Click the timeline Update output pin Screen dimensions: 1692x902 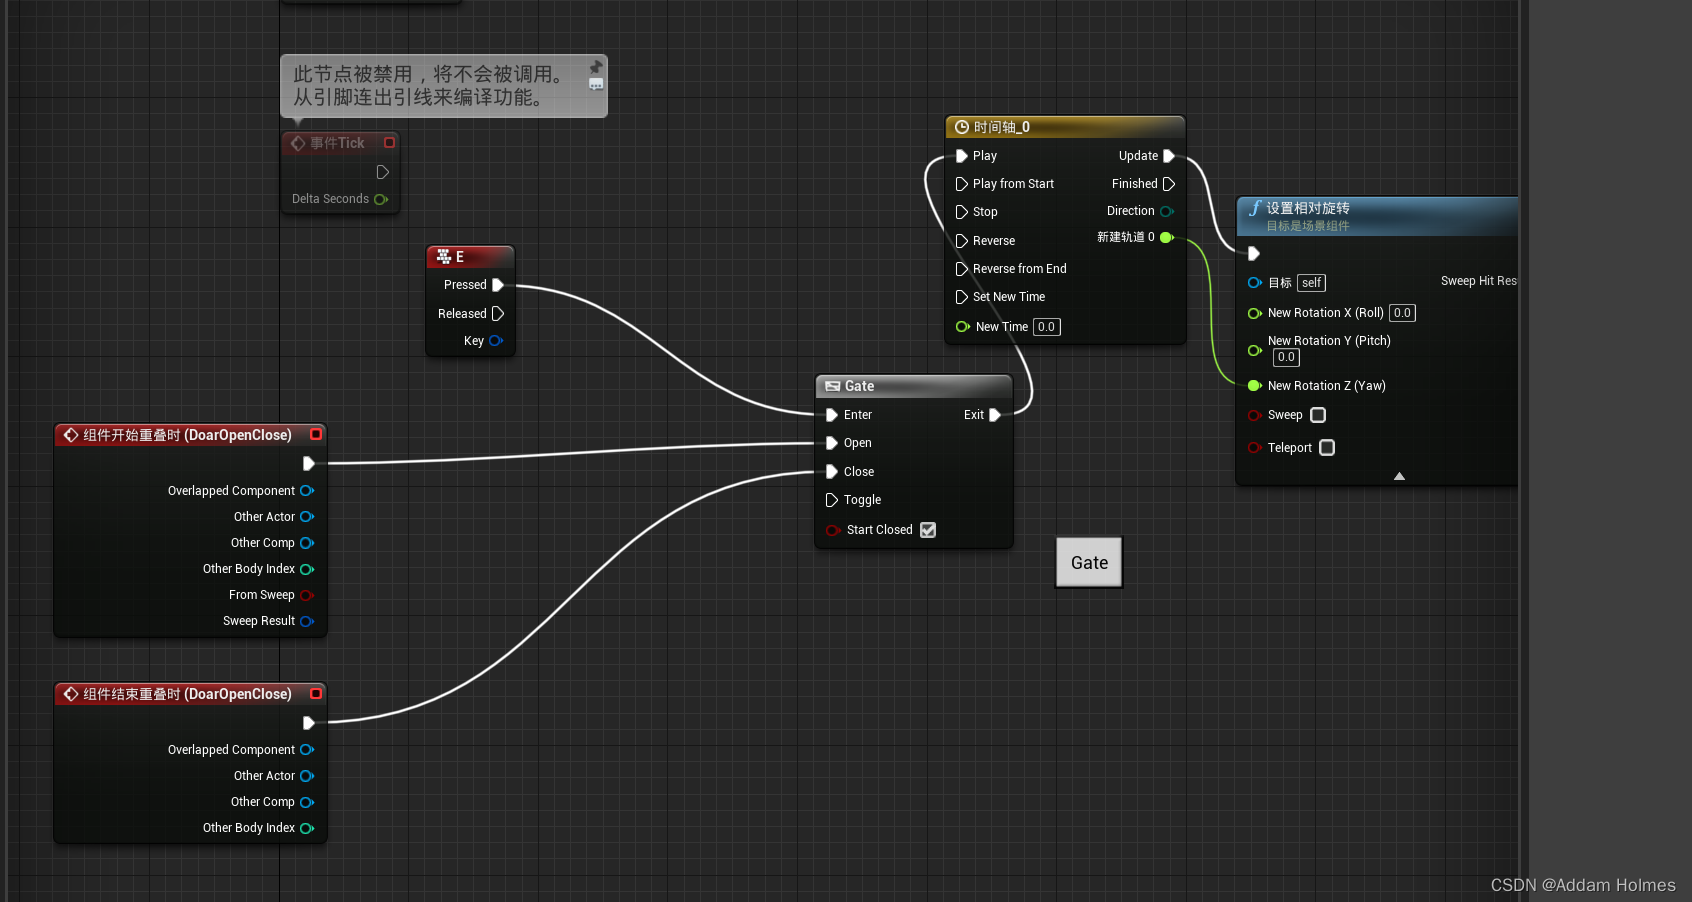coord(1169,156)
